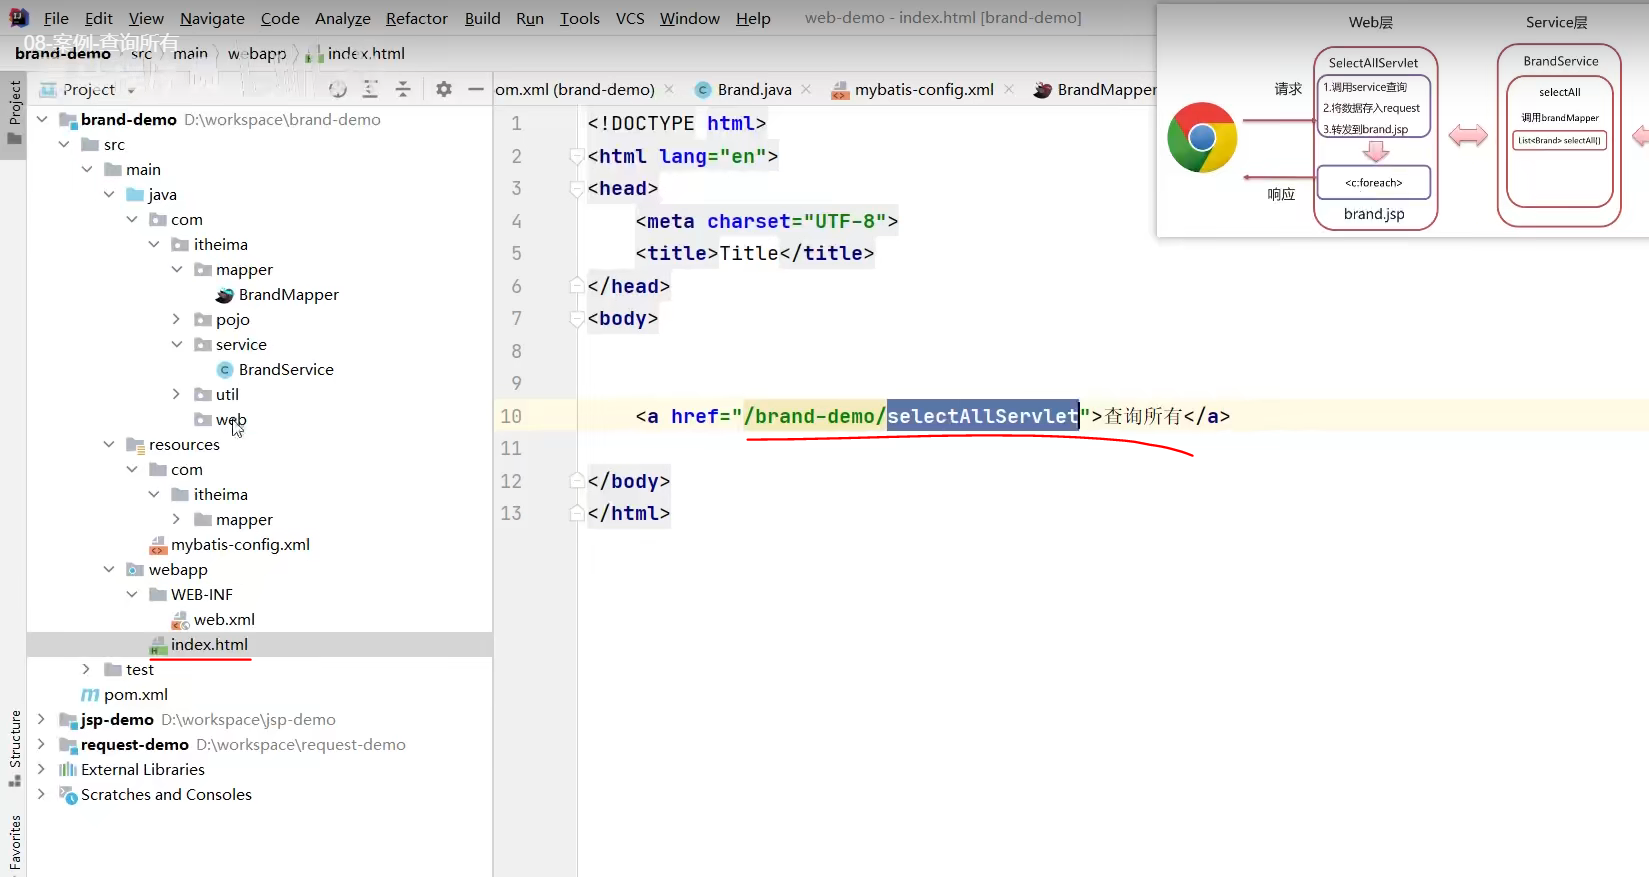Click the webapp breadcrumb in navigation bar

point(257,53)
